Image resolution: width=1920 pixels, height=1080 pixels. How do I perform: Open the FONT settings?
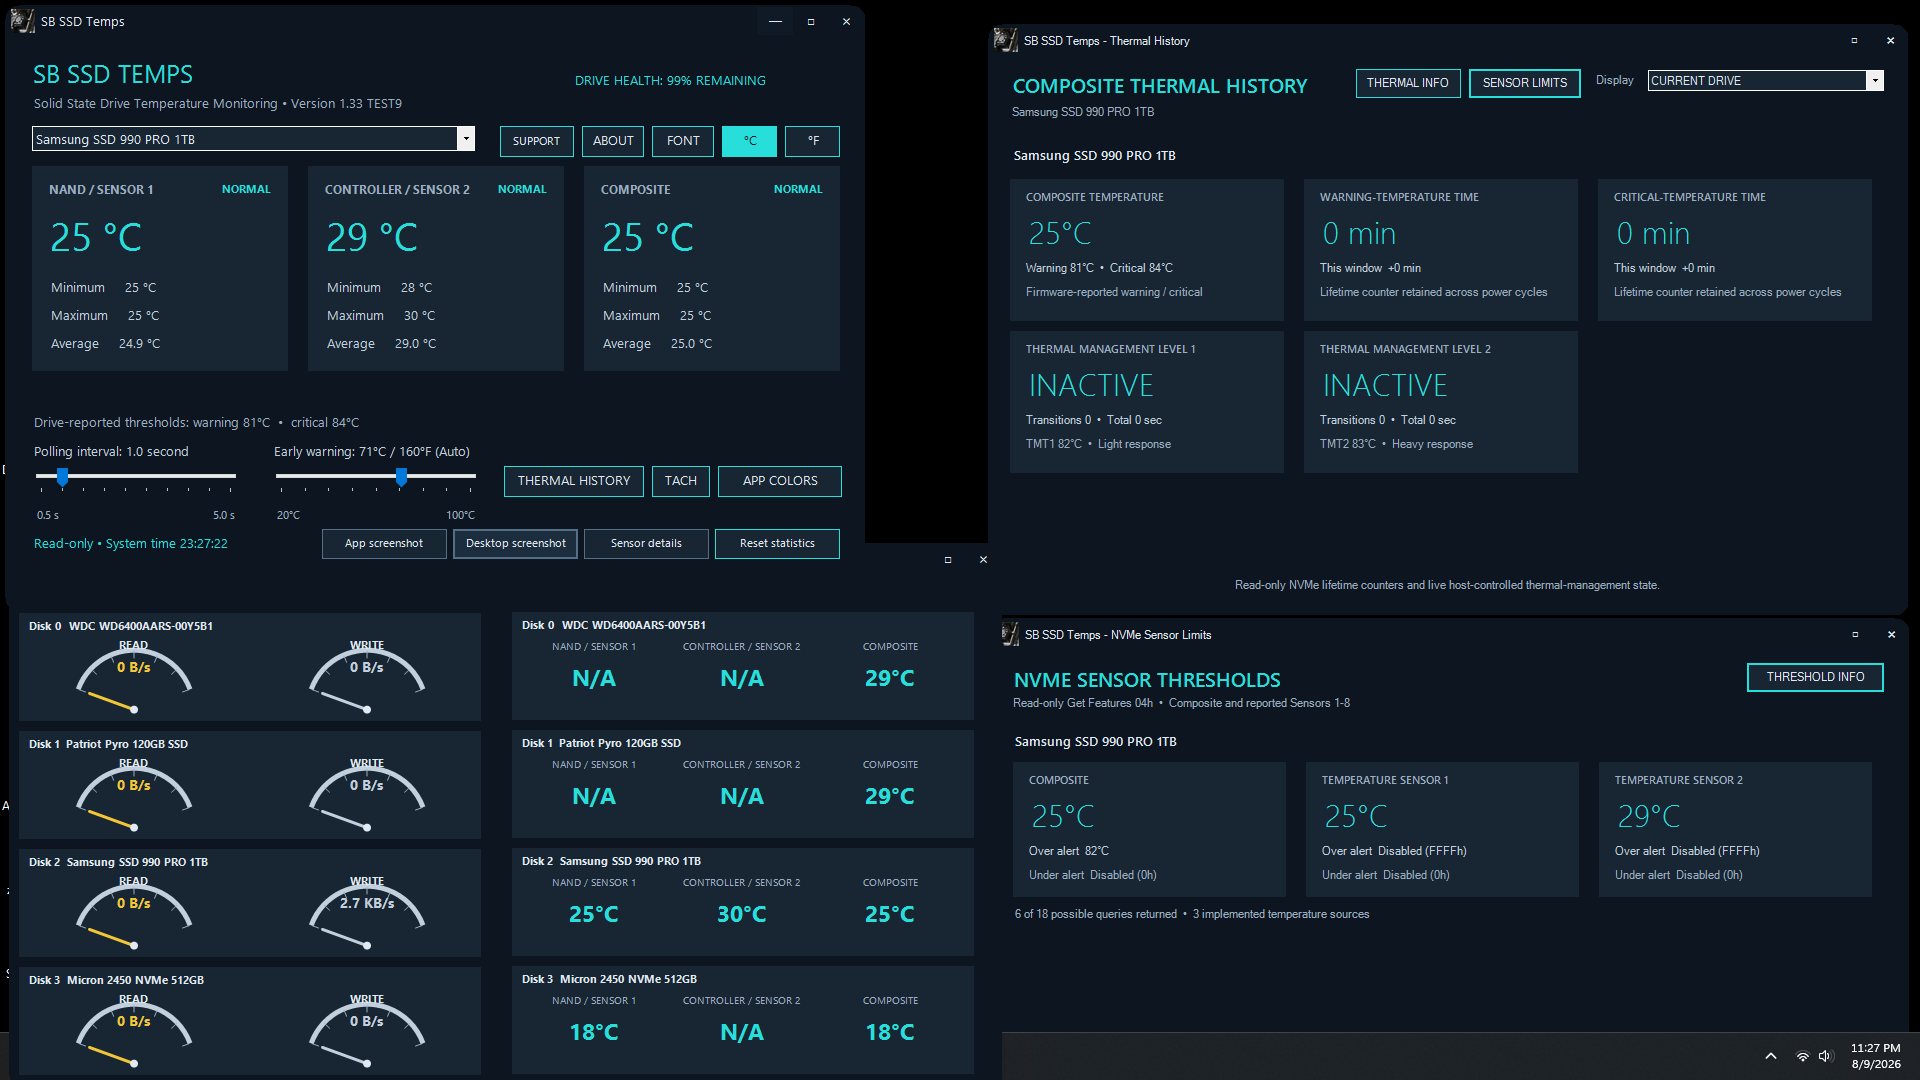[683, 141]
